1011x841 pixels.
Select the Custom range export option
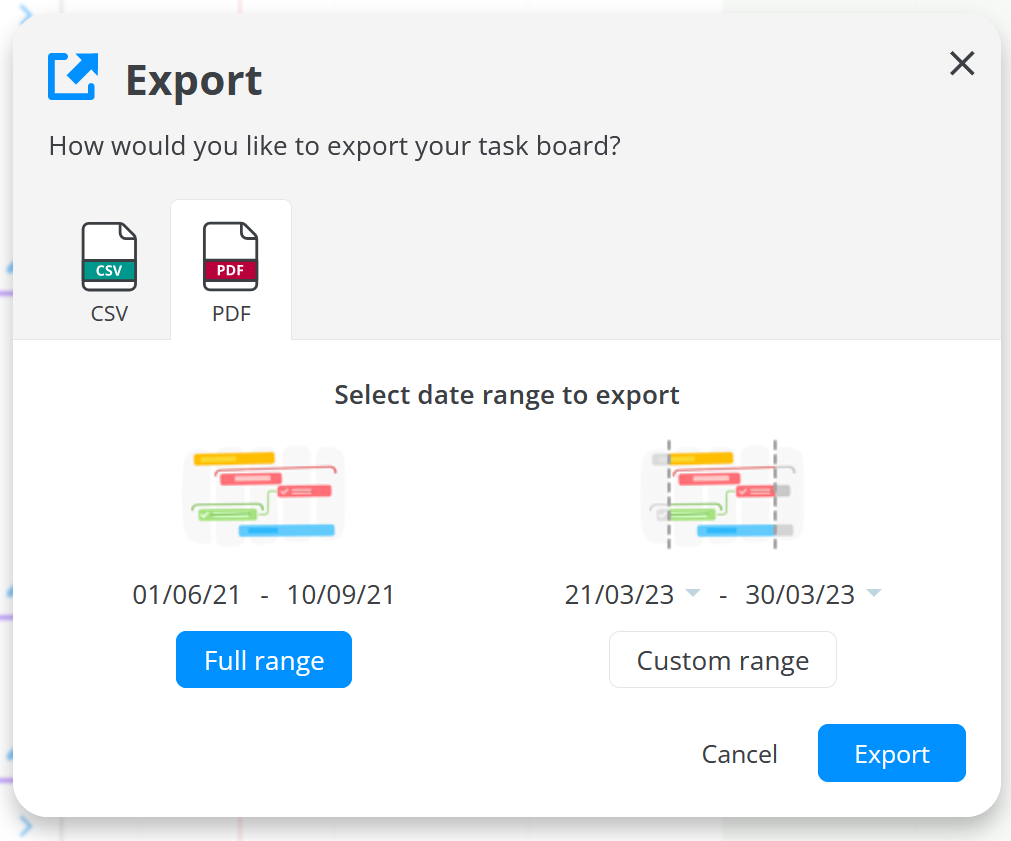click(x=722, y=659)
